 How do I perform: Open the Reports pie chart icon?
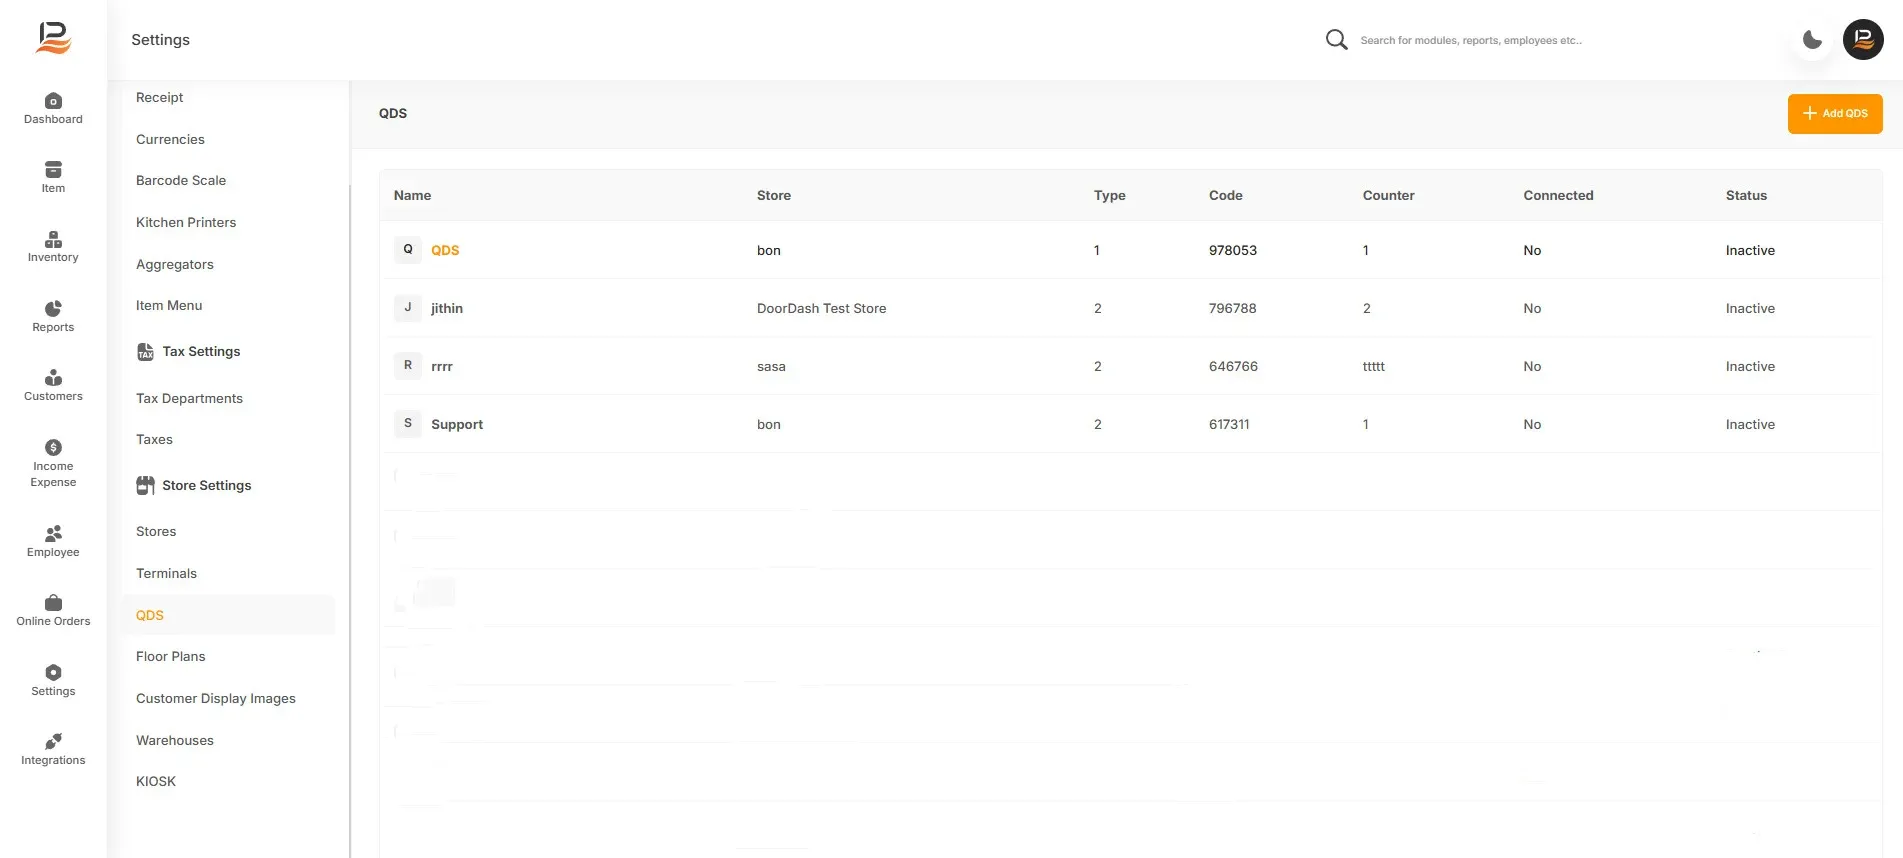pos(53,309)
